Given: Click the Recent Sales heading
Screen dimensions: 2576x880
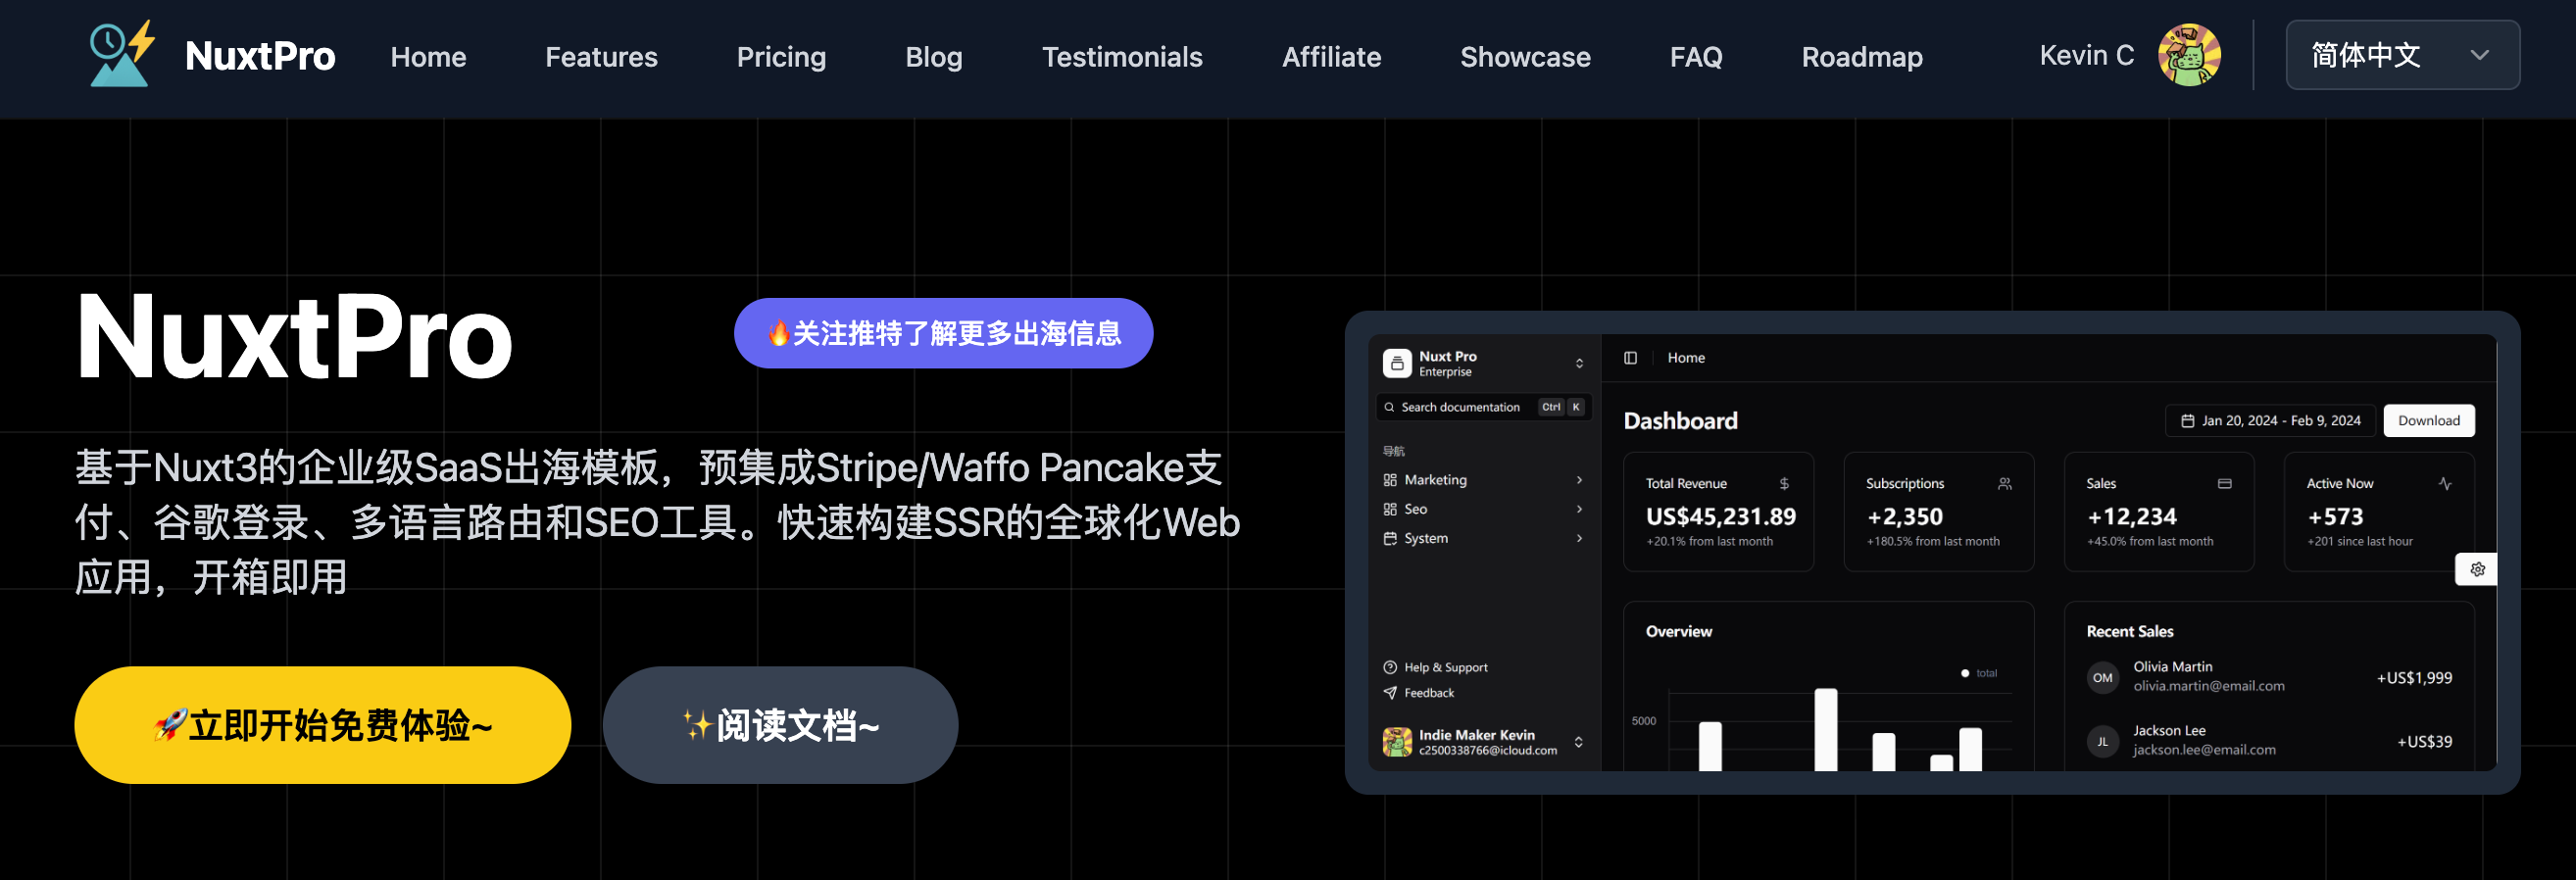Looking at the screenshot, I should (2130, 632).
